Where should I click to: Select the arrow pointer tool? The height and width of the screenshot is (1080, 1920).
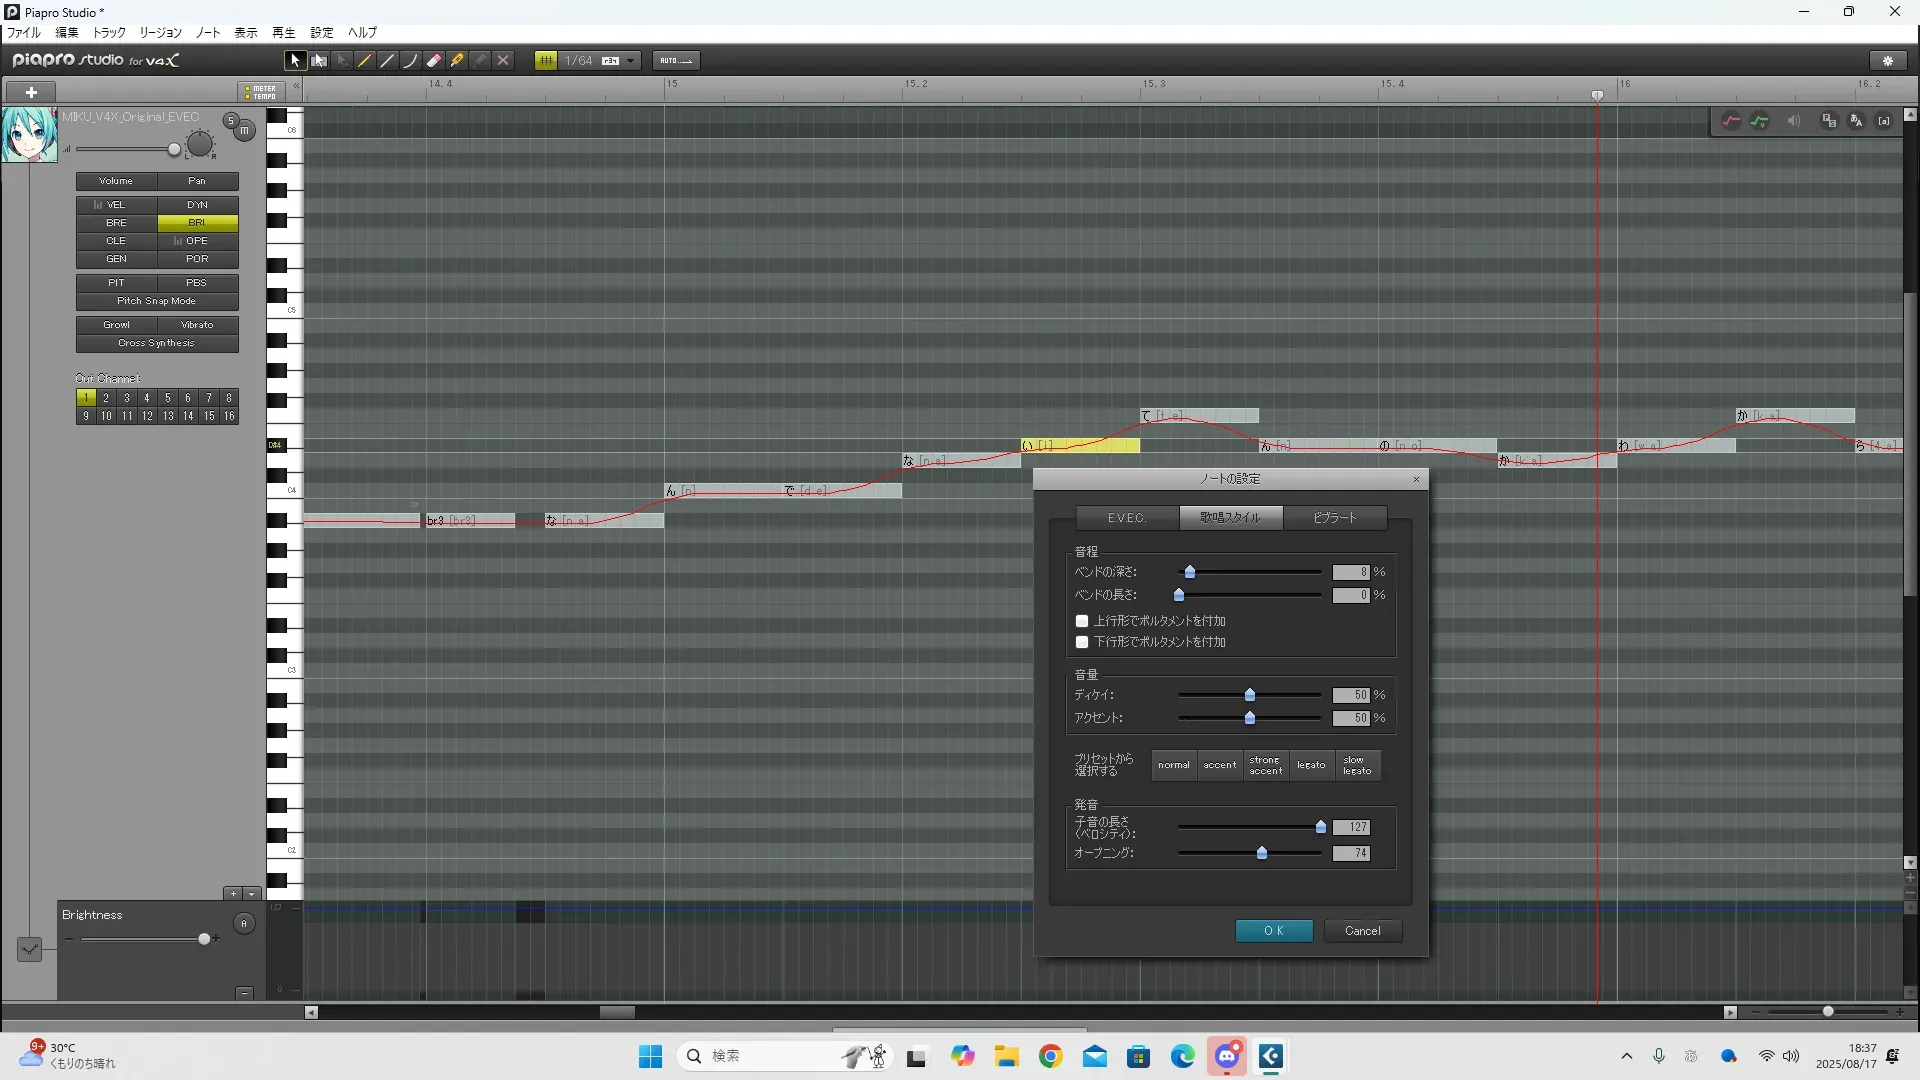pos(294,61)
